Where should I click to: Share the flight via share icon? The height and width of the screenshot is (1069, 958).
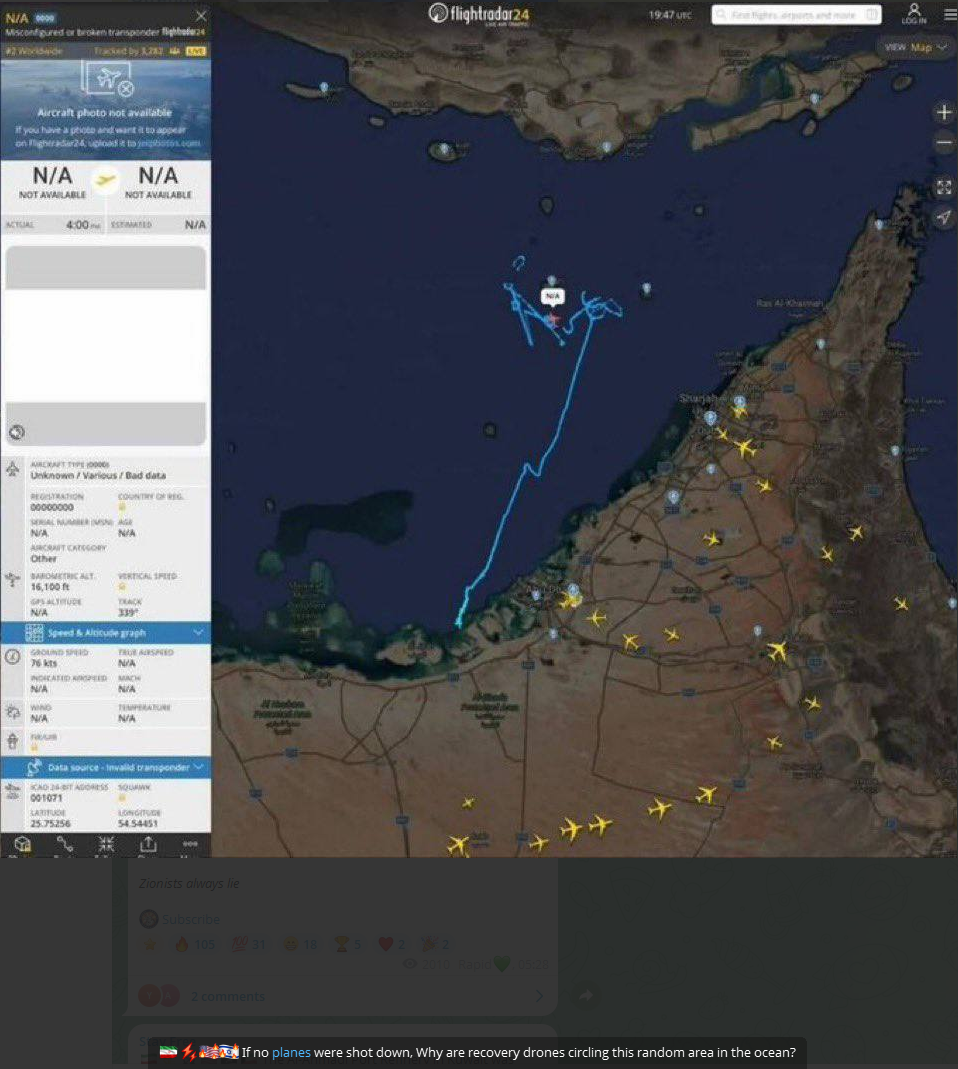pyautogui.click(x=148, y=845)
